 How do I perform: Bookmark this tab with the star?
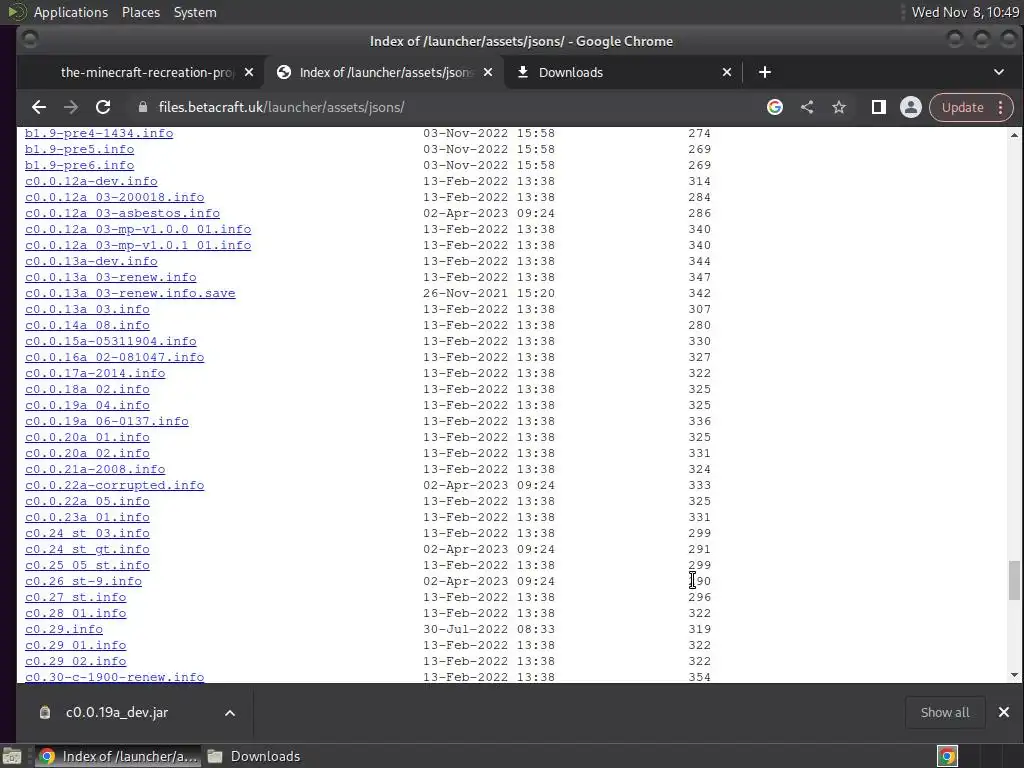(839, 107)
